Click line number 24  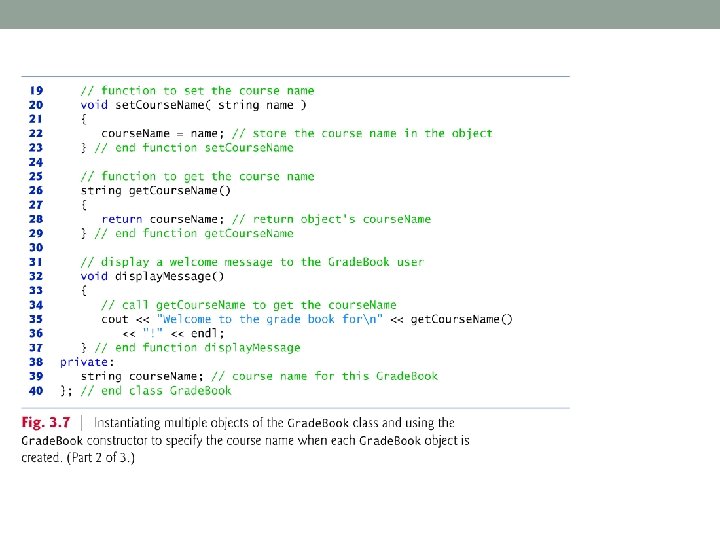pos(36,162)
